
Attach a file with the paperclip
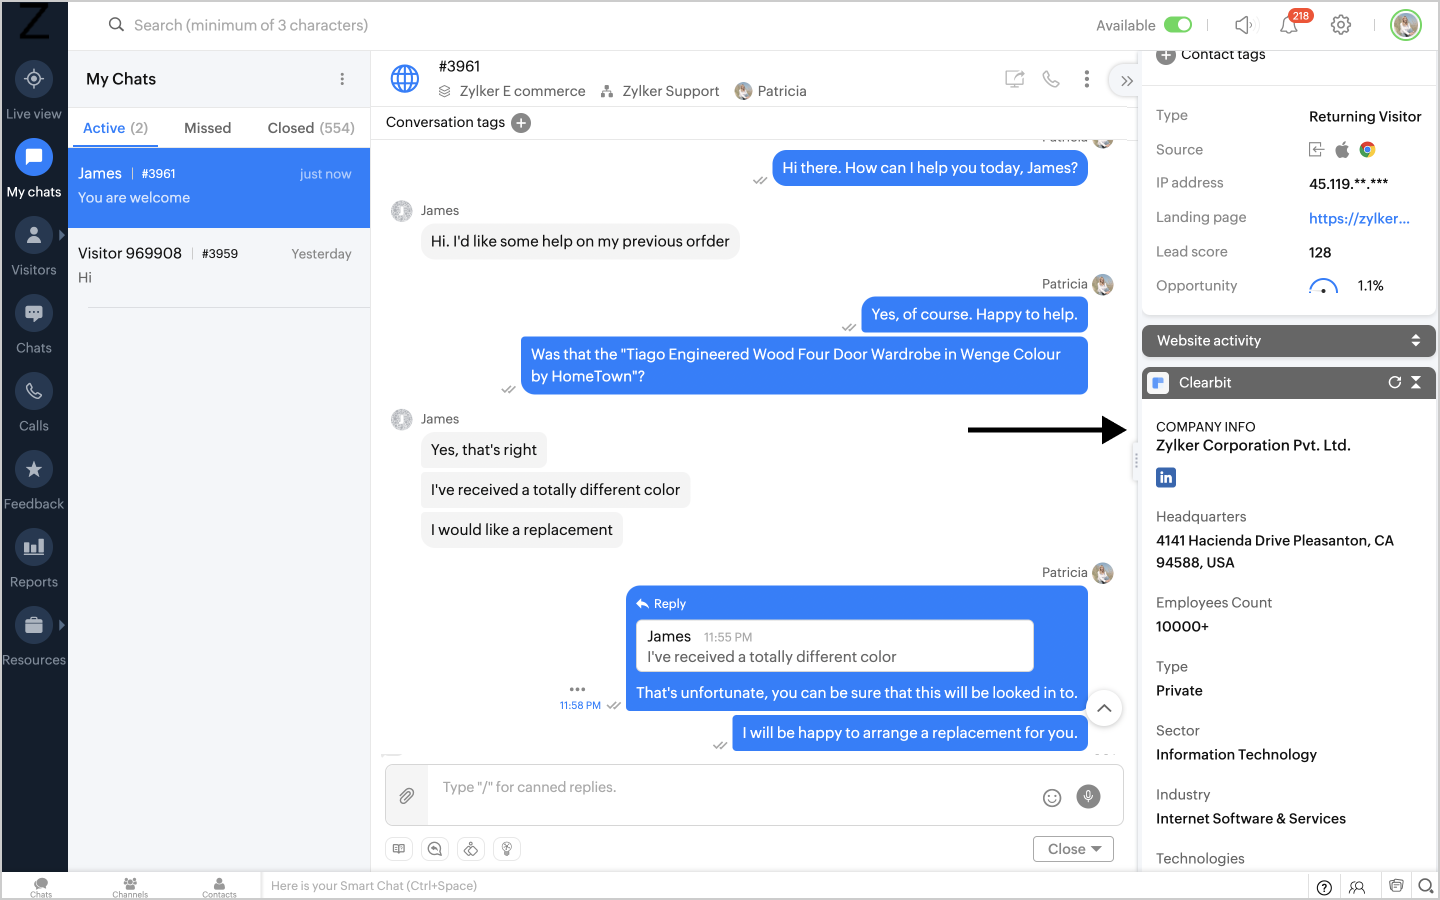tap(407, 796)
